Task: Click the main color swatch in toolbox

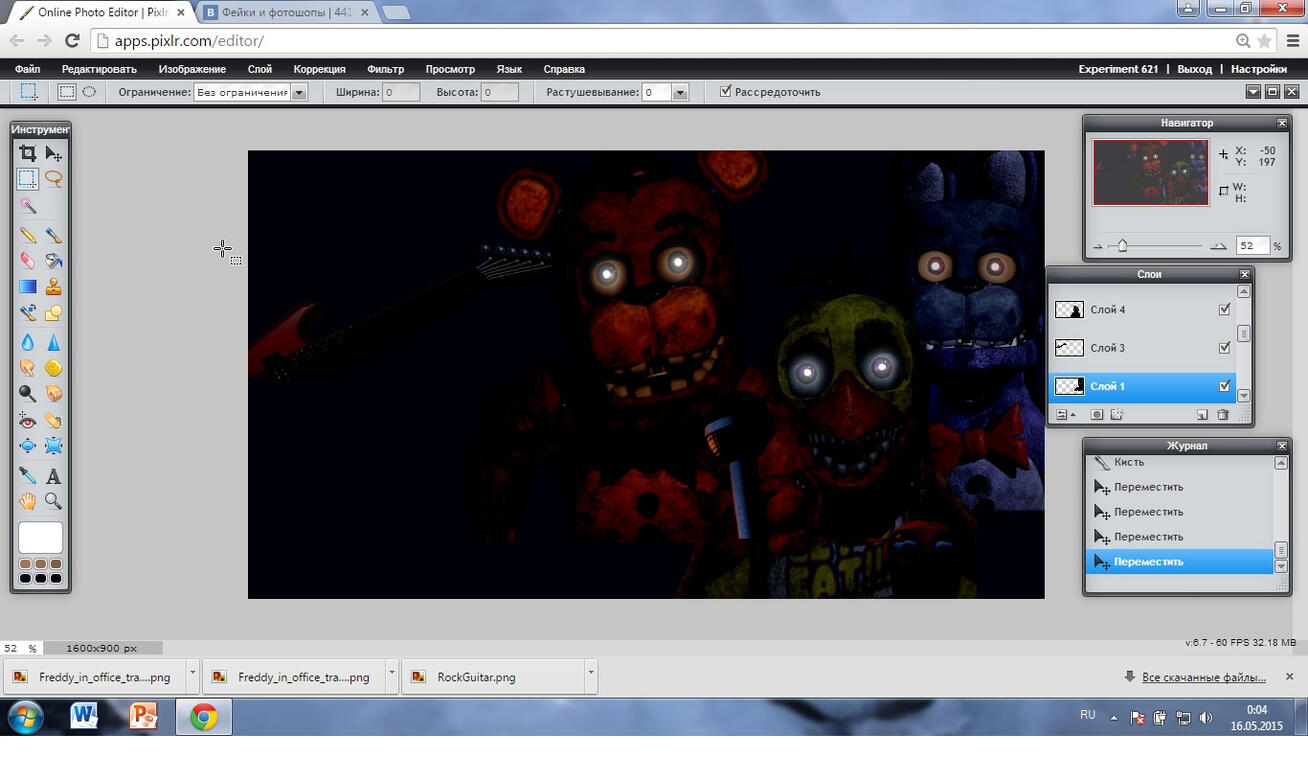Action: [x=40, y=538]
